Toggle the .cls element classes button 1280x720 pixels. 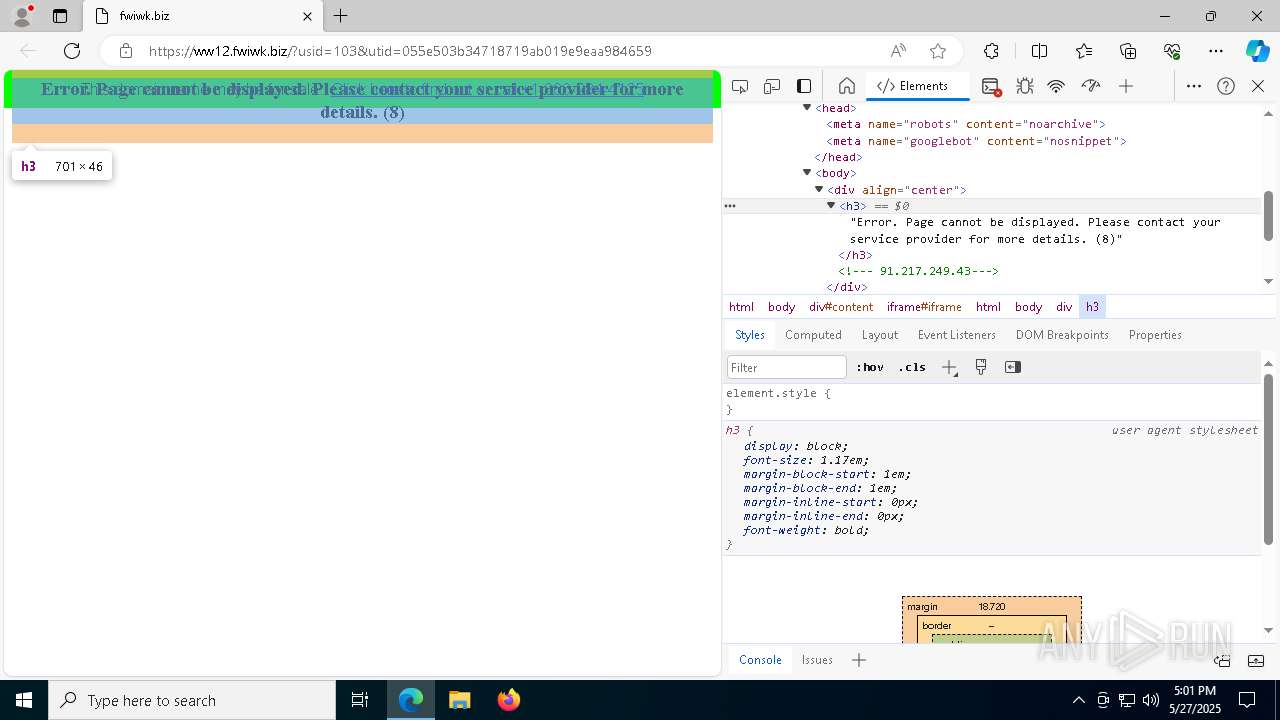(912, 367)
